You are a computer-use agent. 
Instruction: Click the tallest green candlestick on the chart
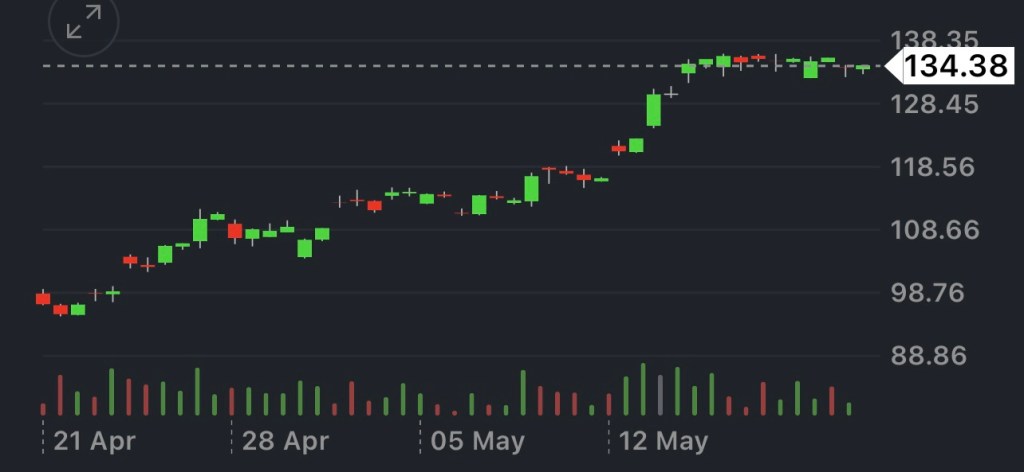[654, 109]
